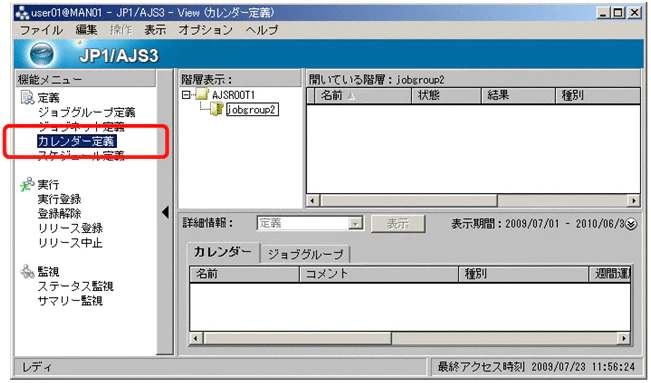Click the 結果 column header

click(518, 96)
